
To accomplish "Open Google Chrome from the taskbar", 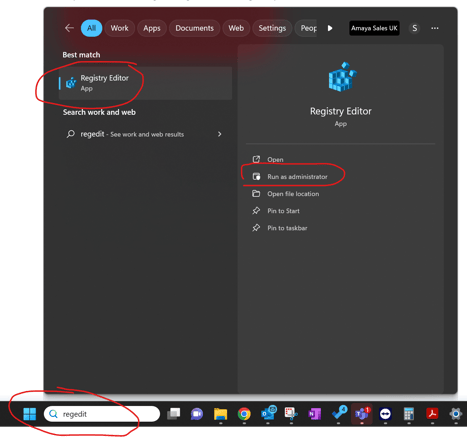I will [244, 414].
